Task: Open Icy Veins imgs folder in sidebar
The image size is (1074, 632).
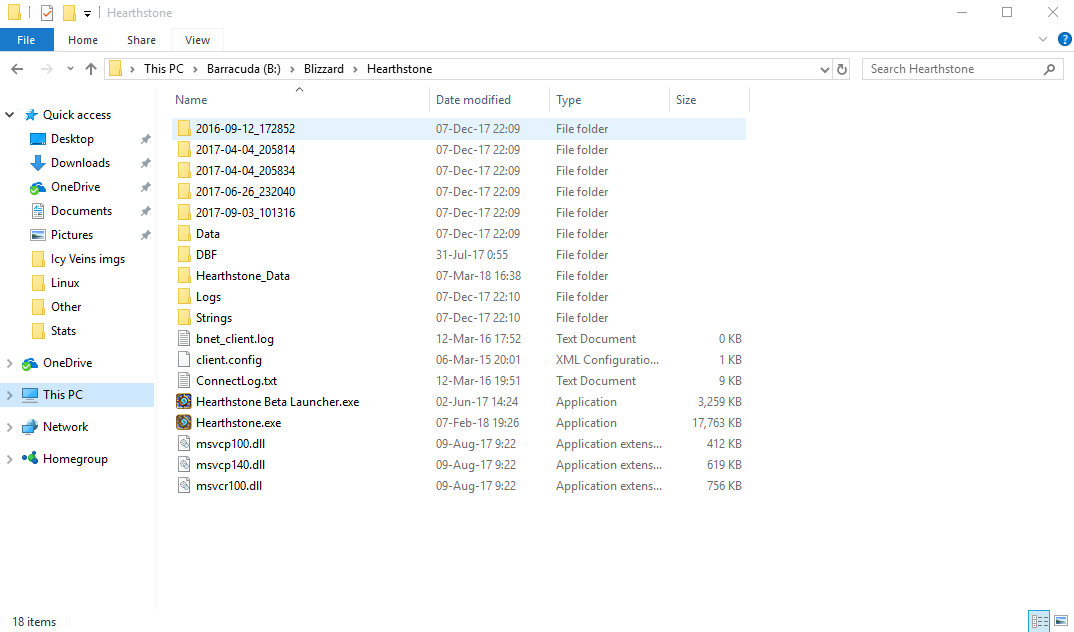Action: pos(88,259)
